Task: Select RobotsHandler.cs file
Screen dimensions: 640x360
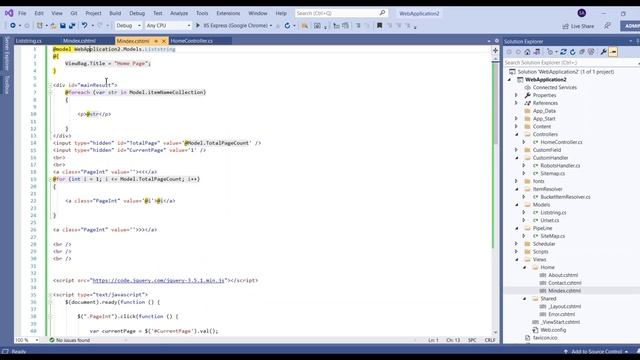Action: (x=560, y=166)
